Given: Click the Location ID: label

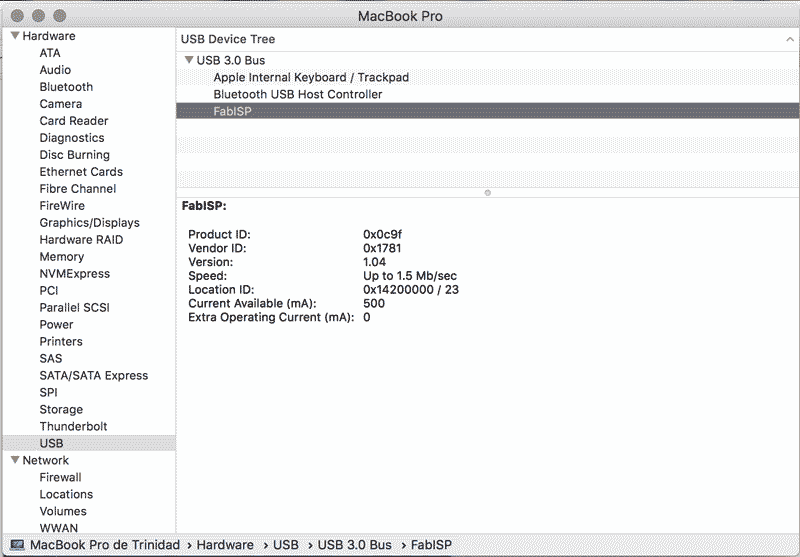Looking at the screenshot, I should point(221,289).
